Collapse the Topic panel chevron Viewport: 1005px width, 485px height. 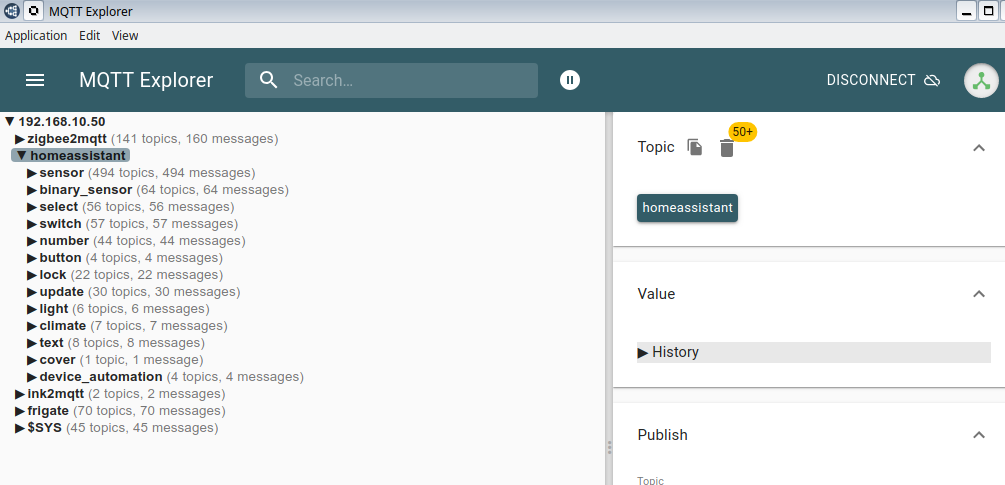point(978,147)
